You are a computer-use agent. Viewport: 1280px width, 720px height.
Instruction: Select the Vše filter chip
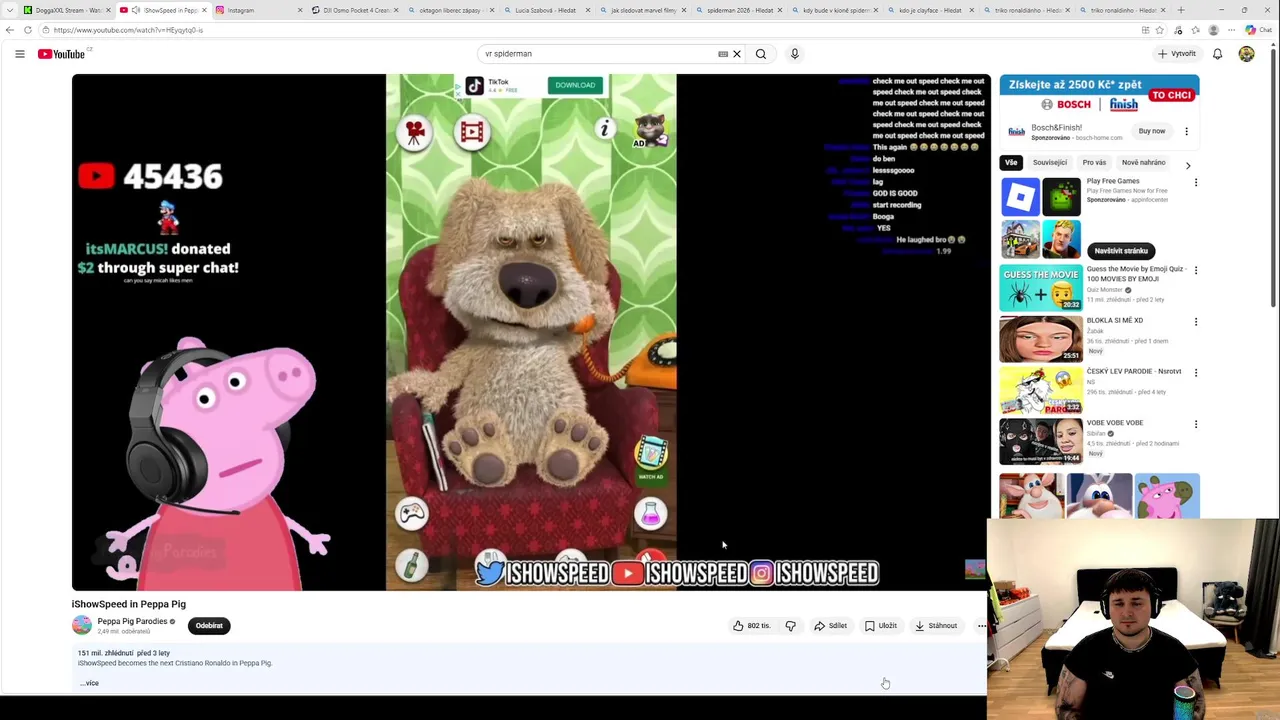(1011, 162)
